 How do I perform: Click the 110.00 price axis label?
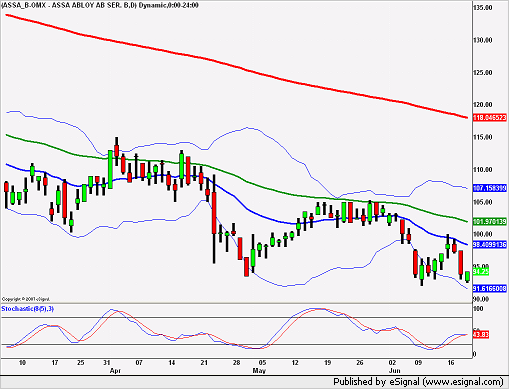pyautogui.click(x=482, y=170)
